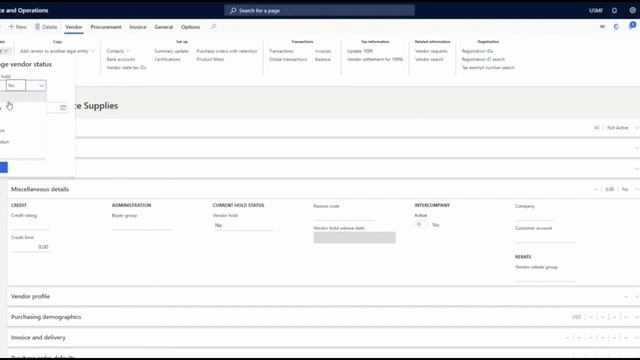Click the action pane search icon
This screenshot has height=360, width=640.
(x=213, y=27)
